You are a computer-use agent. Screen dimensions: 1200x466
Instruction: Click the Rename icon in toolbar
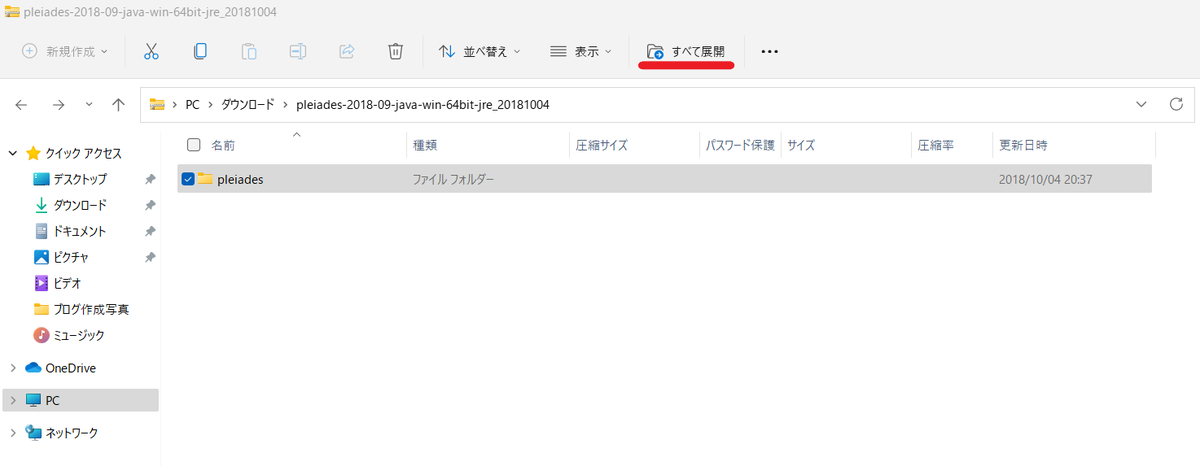point(298,51)
